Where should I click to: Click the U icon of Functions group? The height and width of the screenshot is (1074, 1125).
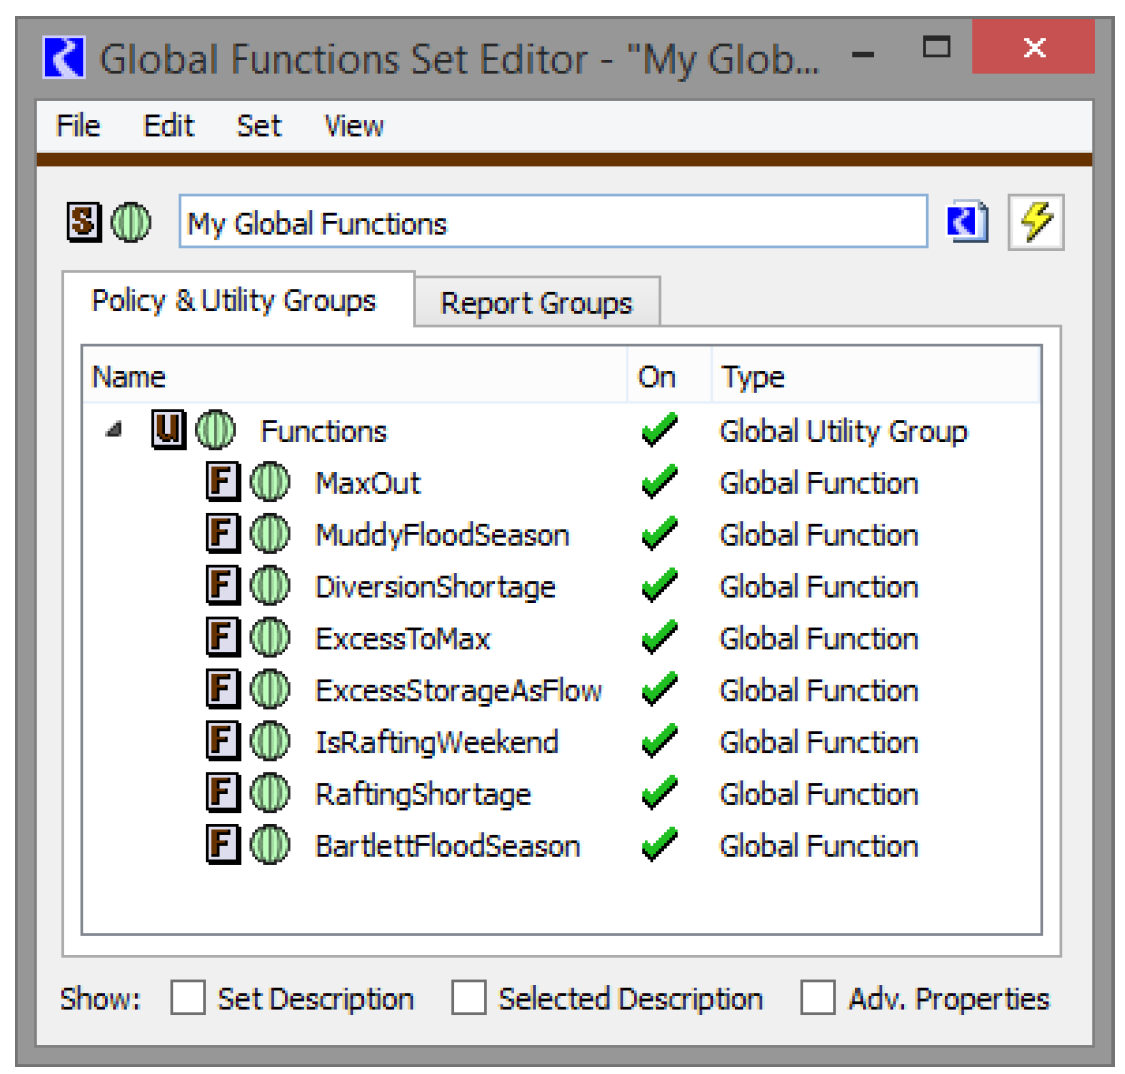point(169,431)
